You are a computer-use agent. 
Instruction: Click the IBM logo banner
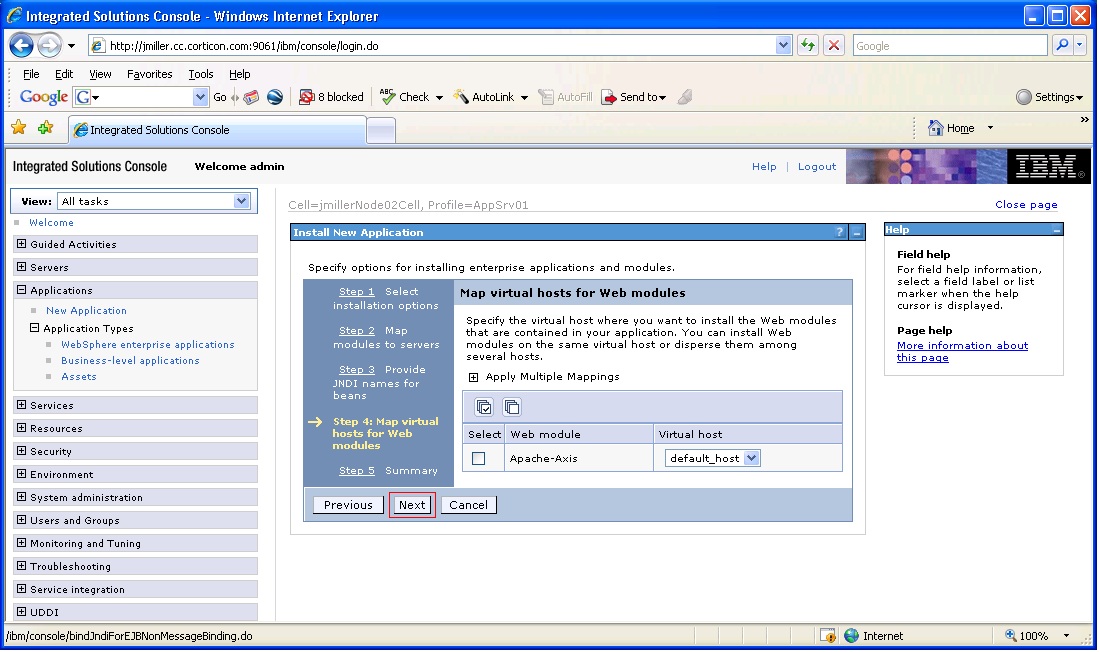click(1049, 166)
